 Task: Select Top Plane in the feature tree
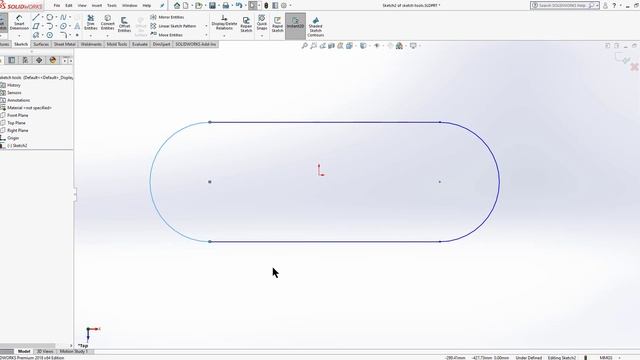click(x=16, y=123)
